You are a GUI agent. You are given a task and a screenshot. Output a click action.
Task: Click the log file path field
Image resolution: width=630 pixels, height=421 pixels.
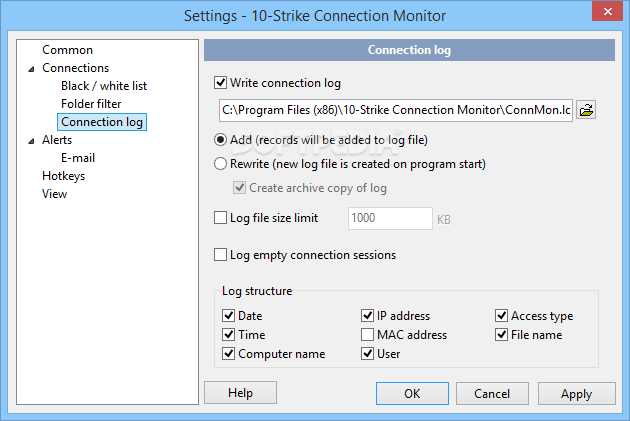pyautogui.click(x=395, y=109)
